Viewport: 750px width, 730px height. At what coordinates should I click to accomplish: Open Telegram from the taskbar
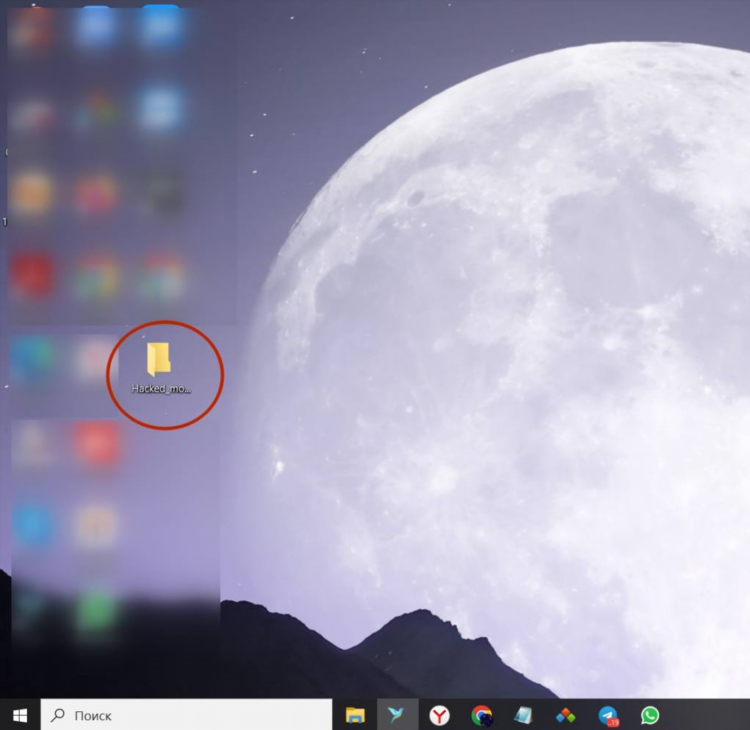[x=608, y=716]
